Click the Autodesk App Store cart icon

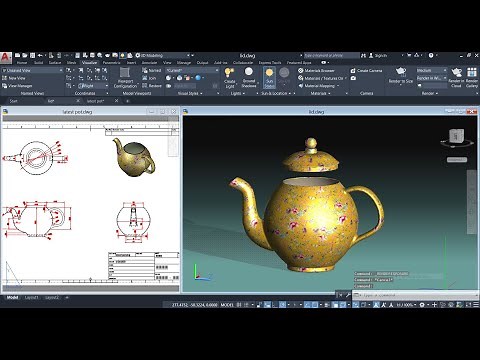pos(409,55)
